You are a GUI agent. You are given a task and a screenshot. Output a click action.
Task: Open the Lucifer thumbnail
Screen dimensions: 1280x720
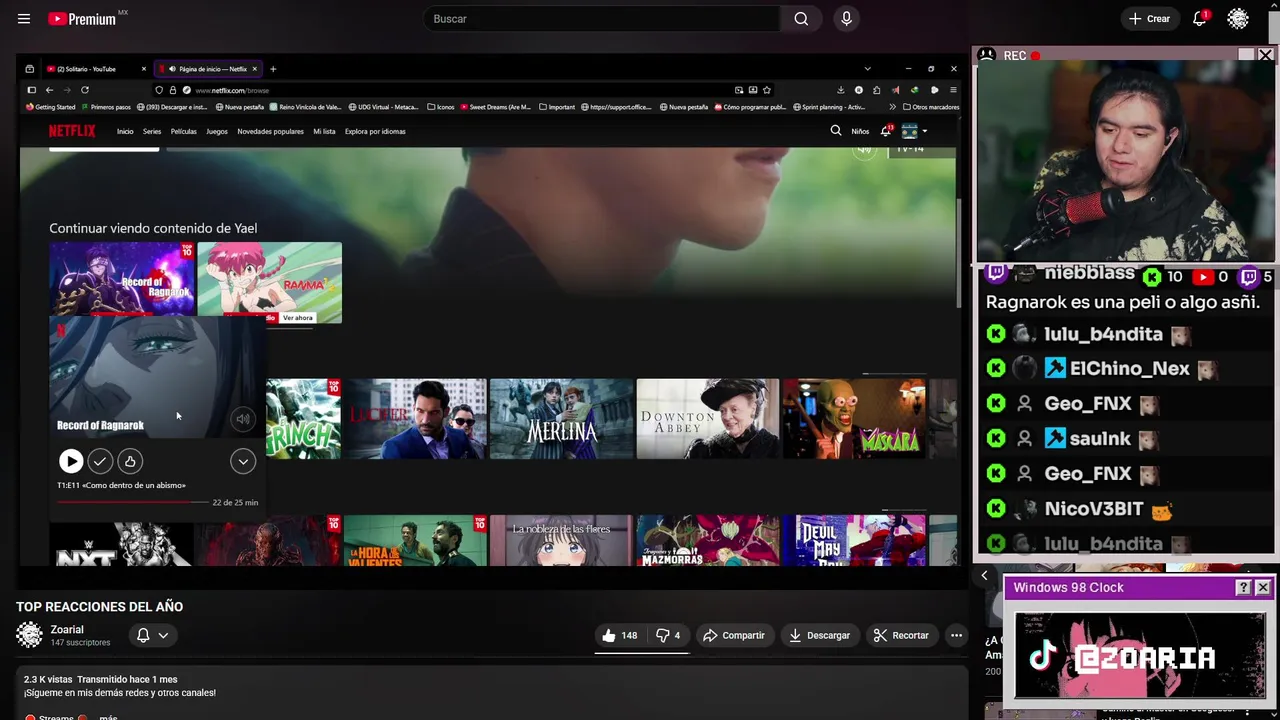[x=415, y=419]
